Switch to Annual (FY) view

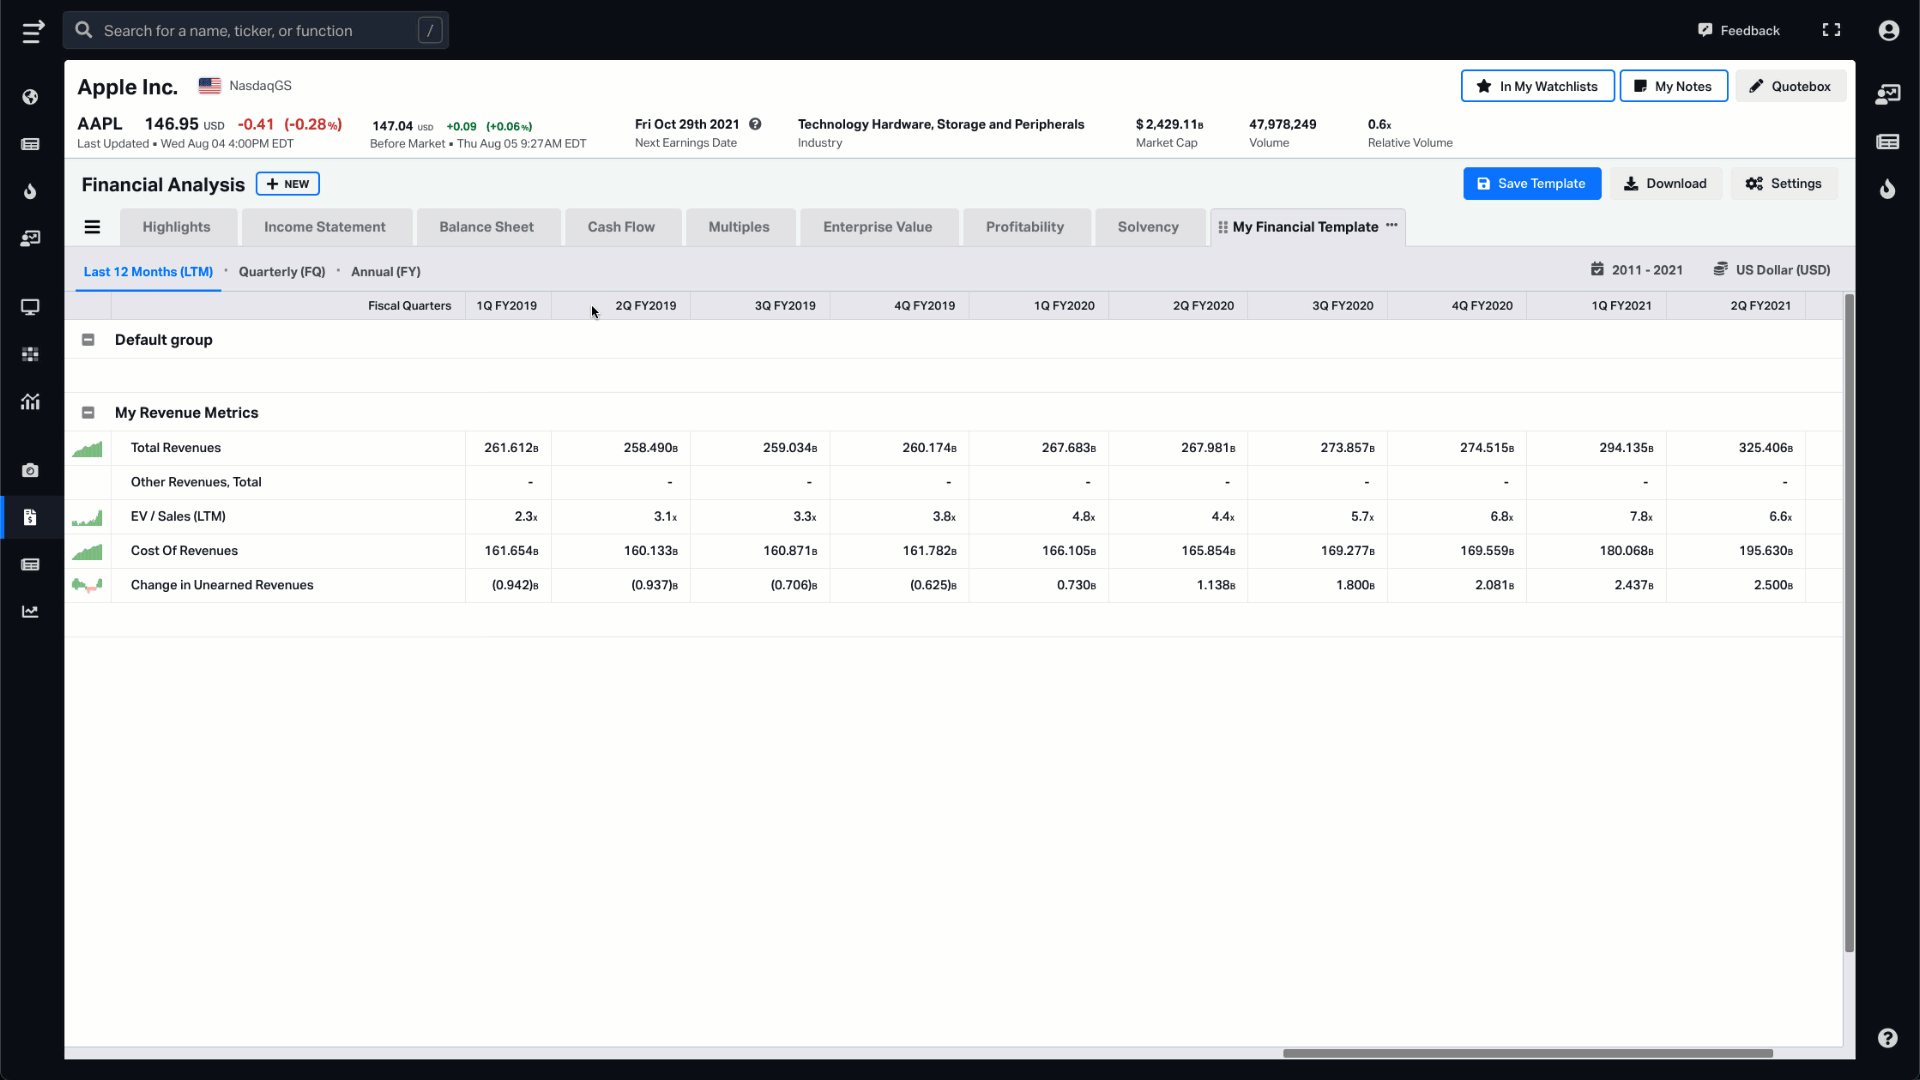[x=386, y=272]
